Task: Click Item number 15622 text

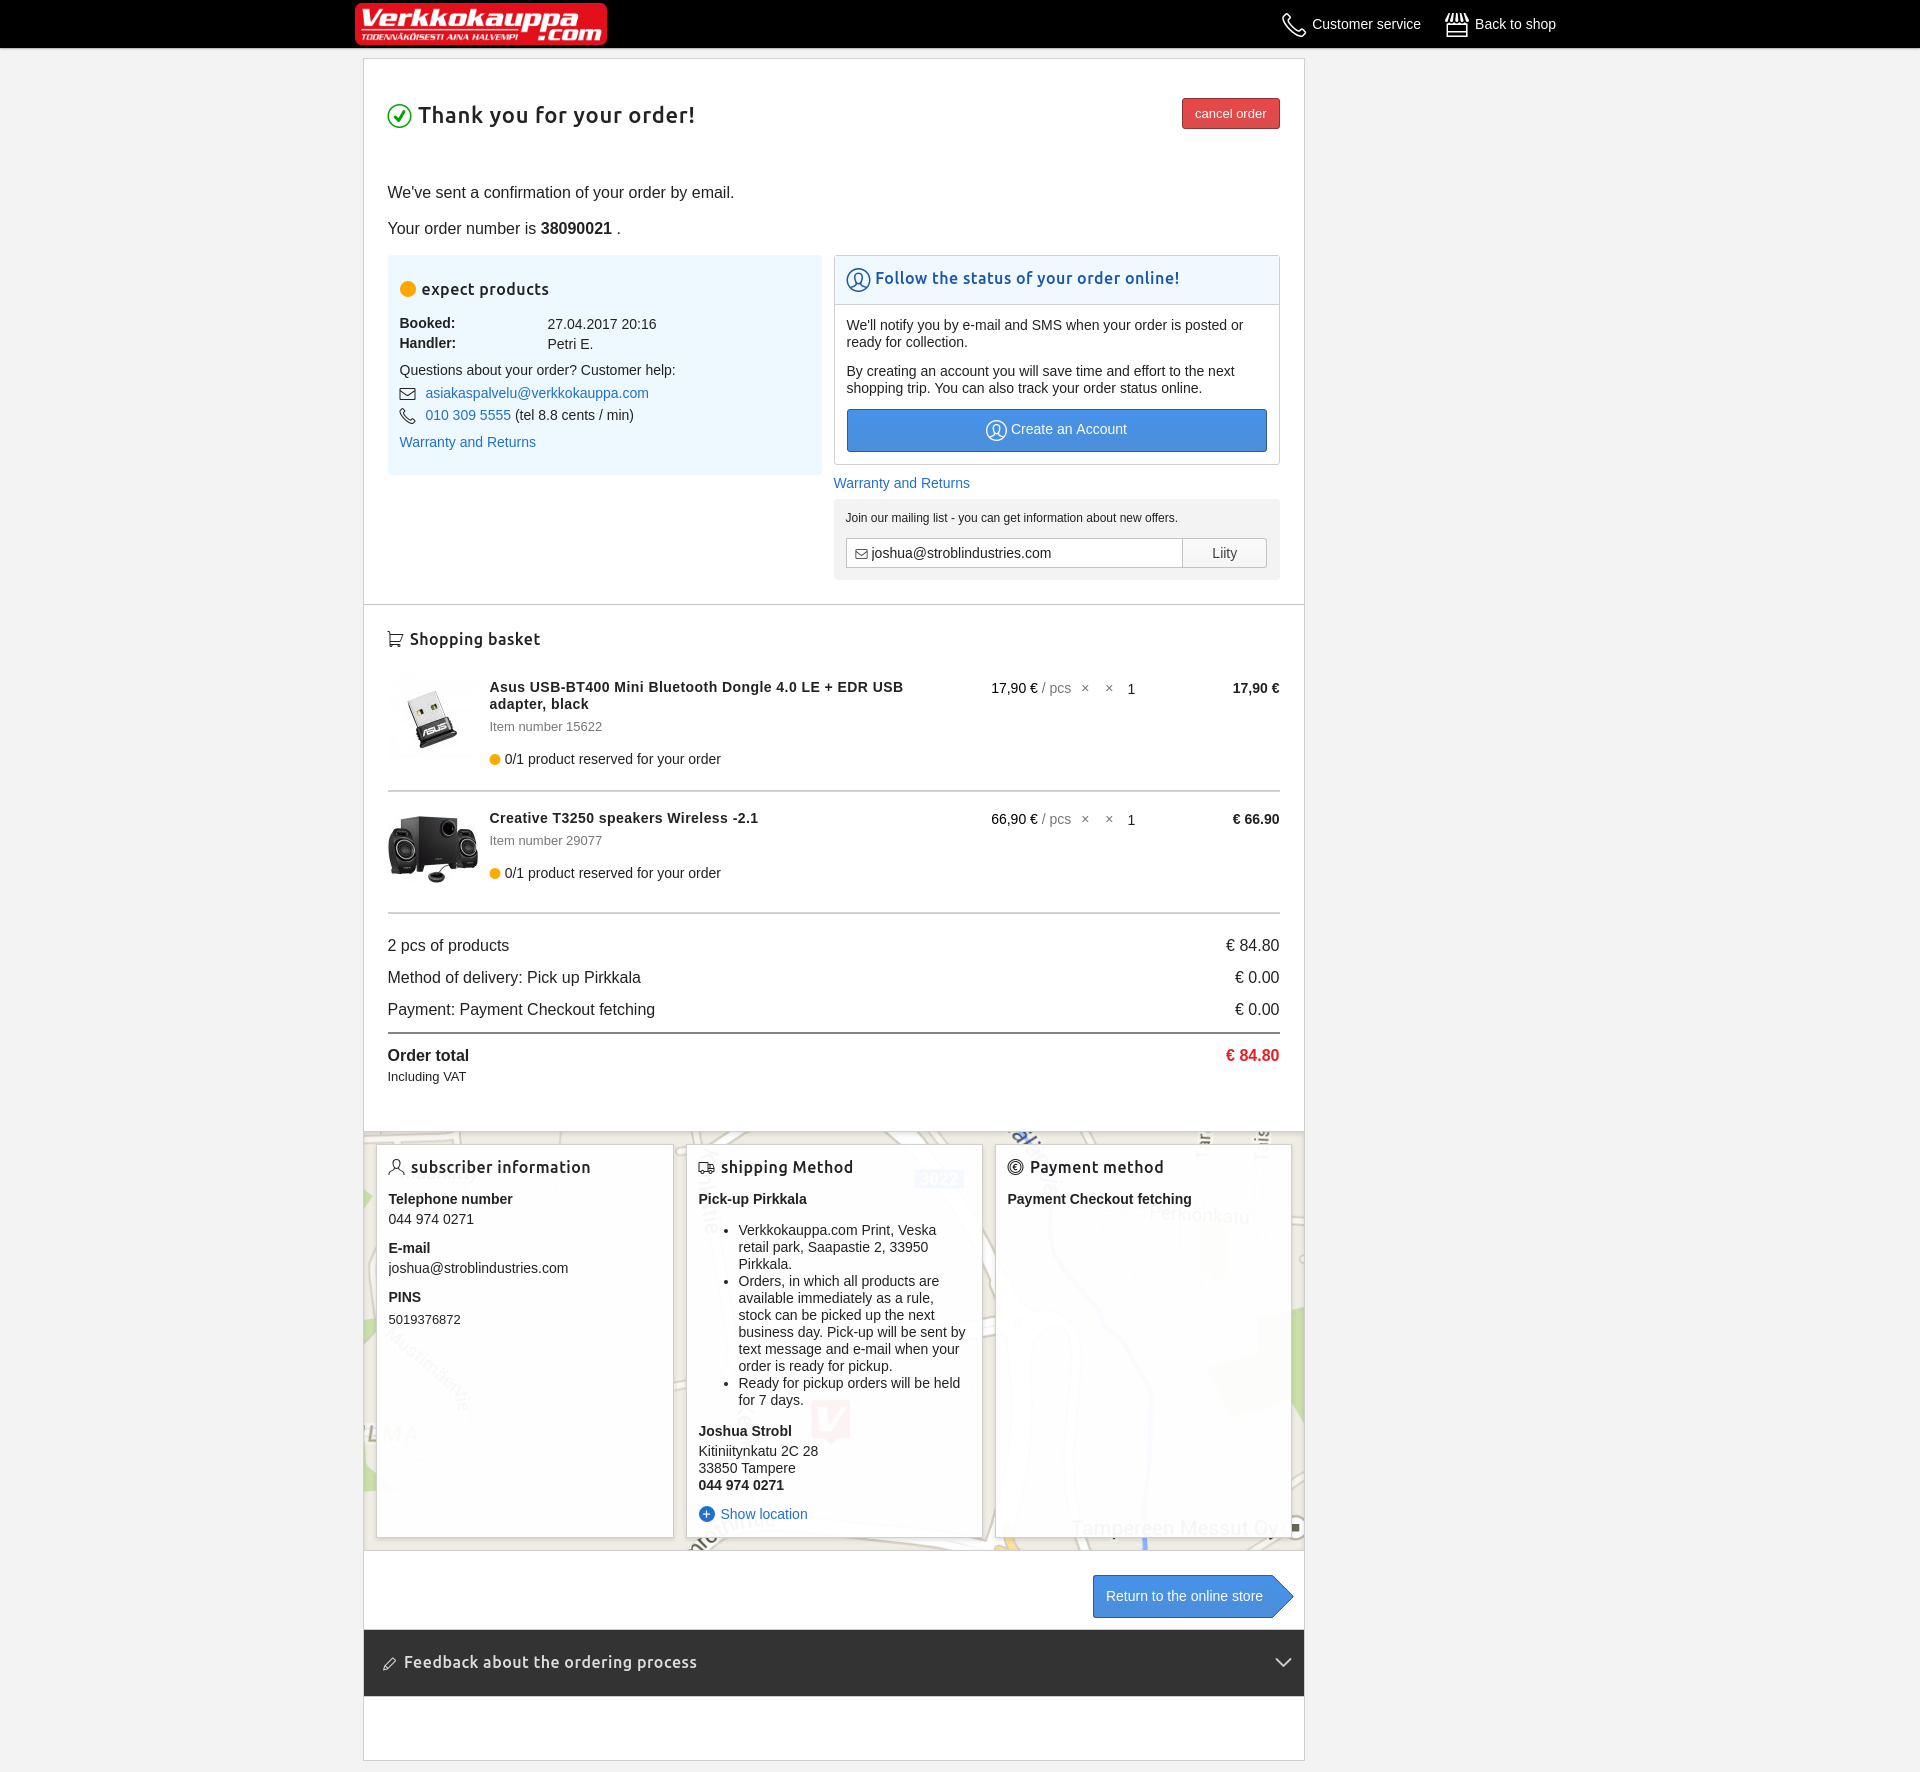Action: 545,727
